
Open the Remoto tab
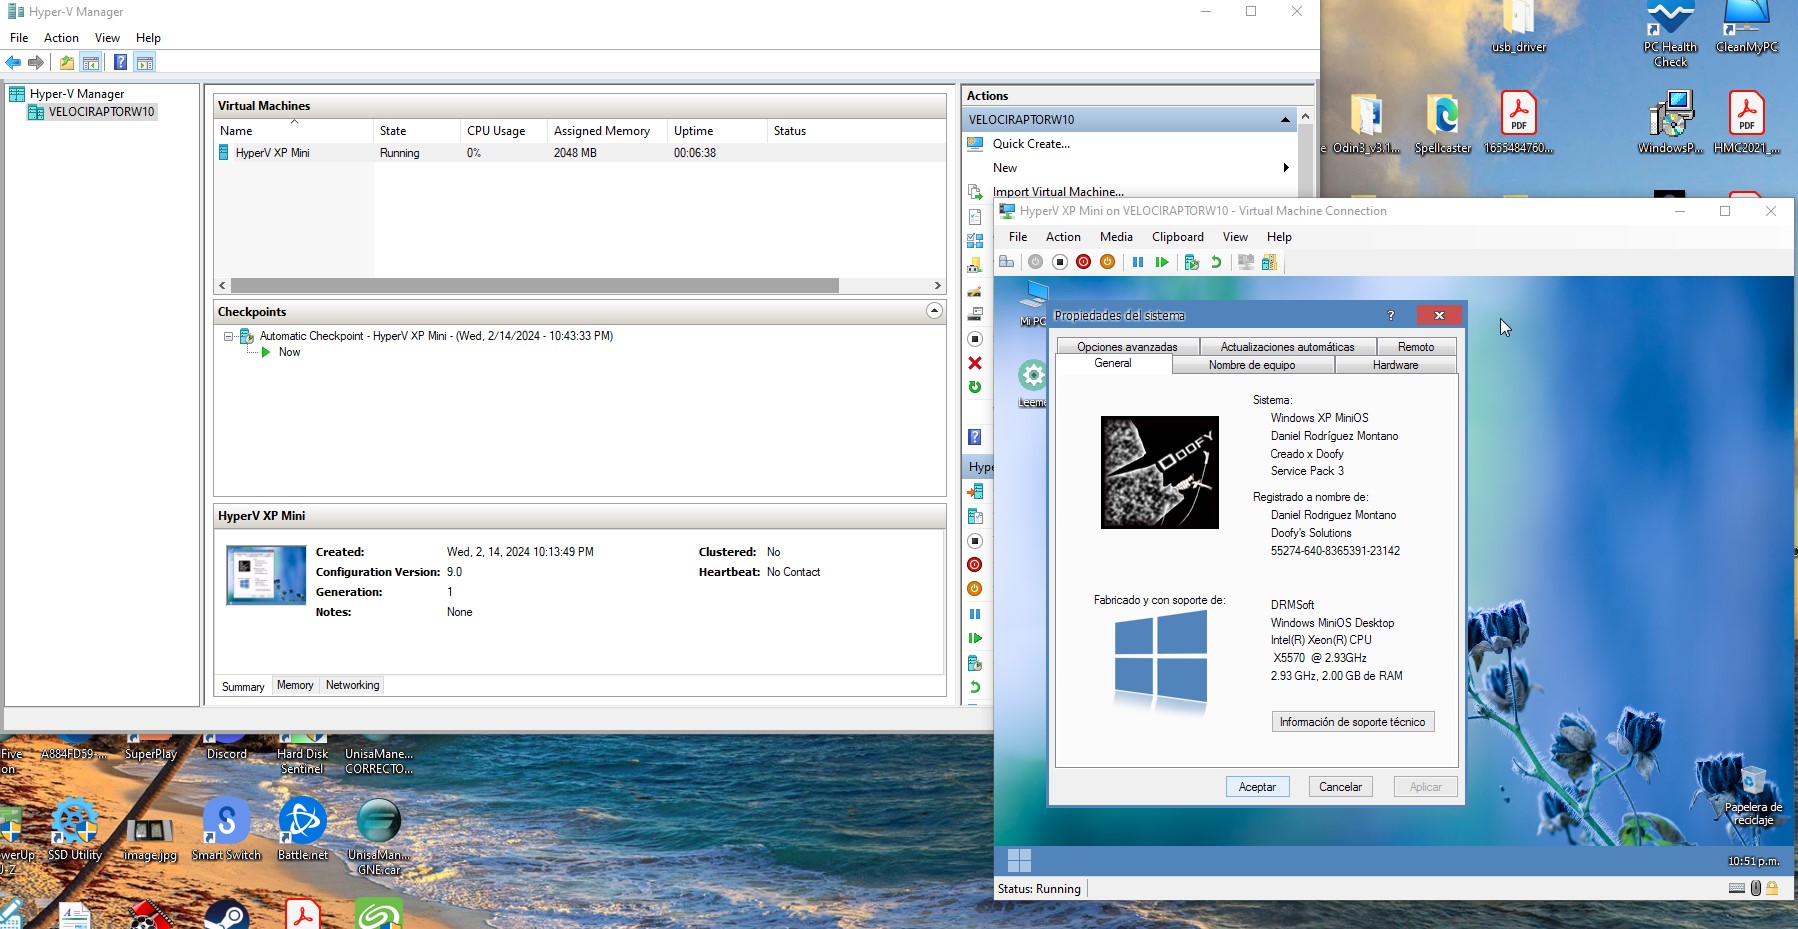[x=1416, y=347]
